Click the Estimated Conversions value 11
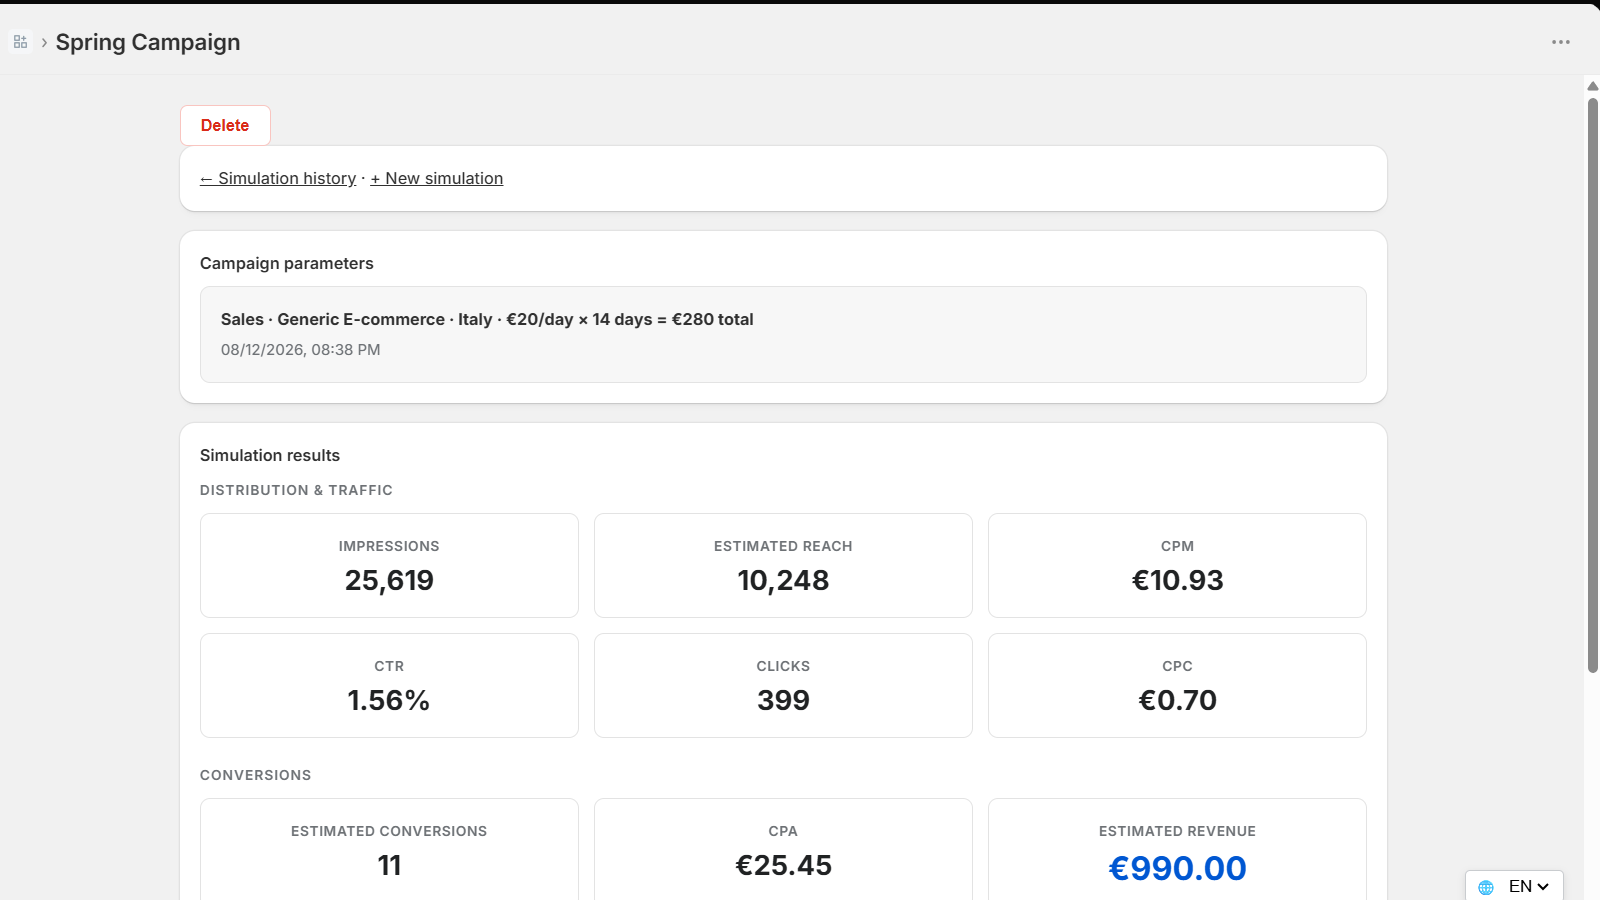This screenshot has width=1600, height=900. [389, 865]
